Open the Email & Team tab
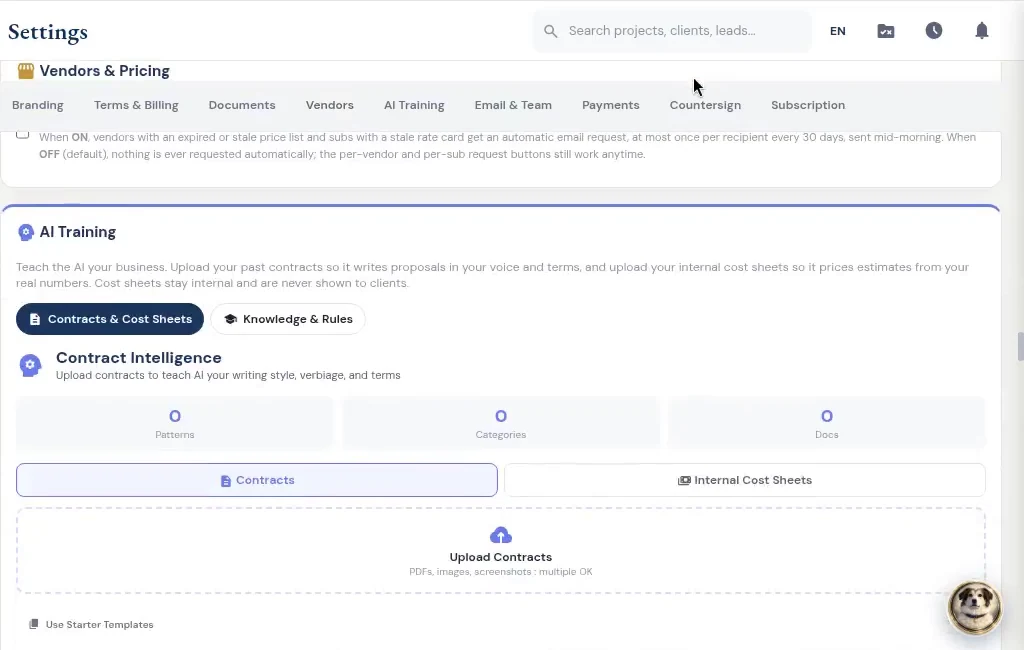 click(513, 105)
